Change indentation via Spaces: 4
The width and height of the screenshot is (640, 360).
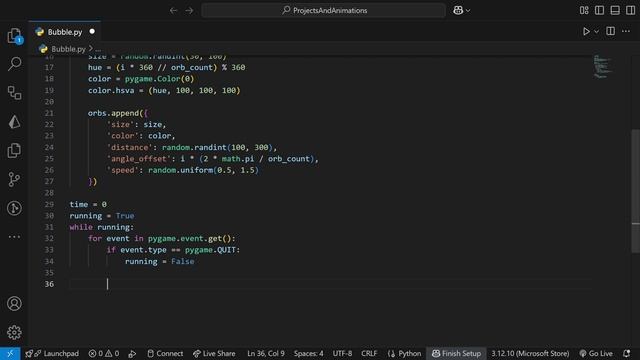tap(309, 353)
